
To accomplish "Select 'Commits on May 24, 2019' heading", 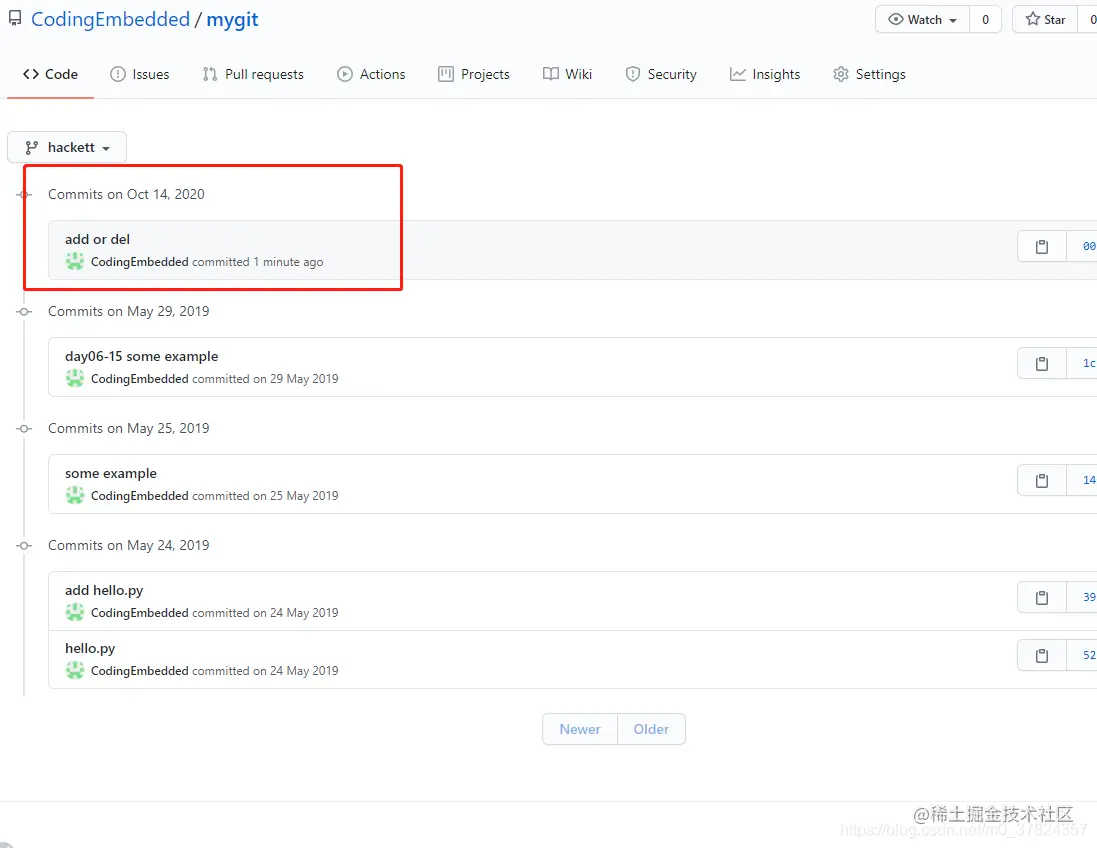I will coord(129,545).
